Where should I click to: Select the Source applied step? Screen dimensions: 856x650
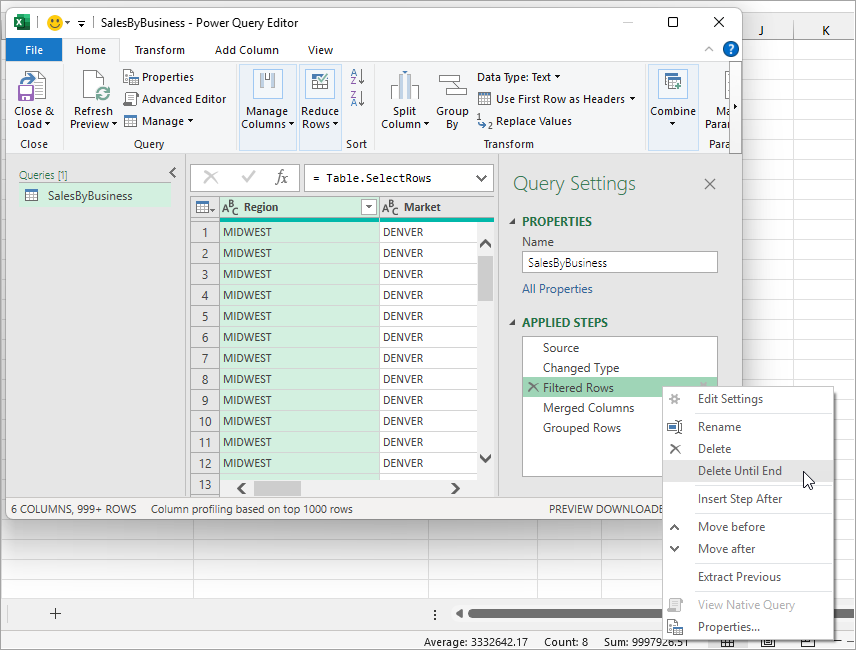coord(620,348)
